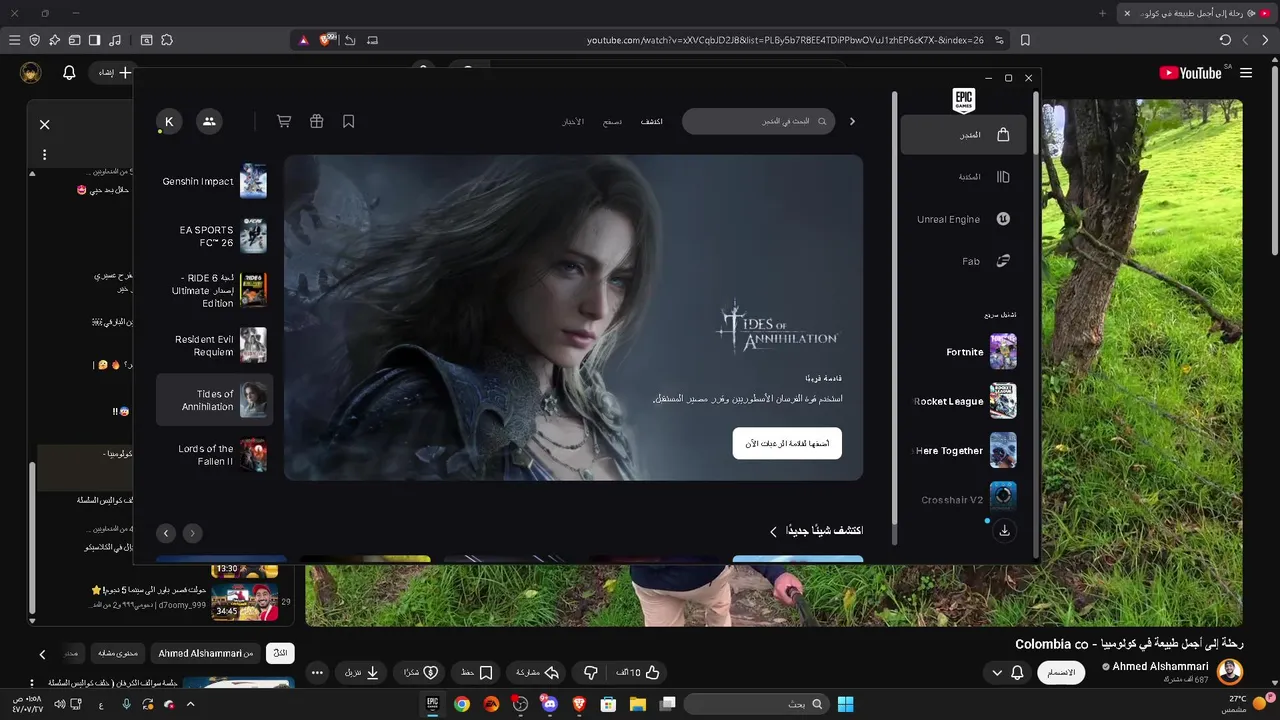
Task: Expand the subscription notification bell dropdown
Action: click(x=1006, y=672)
